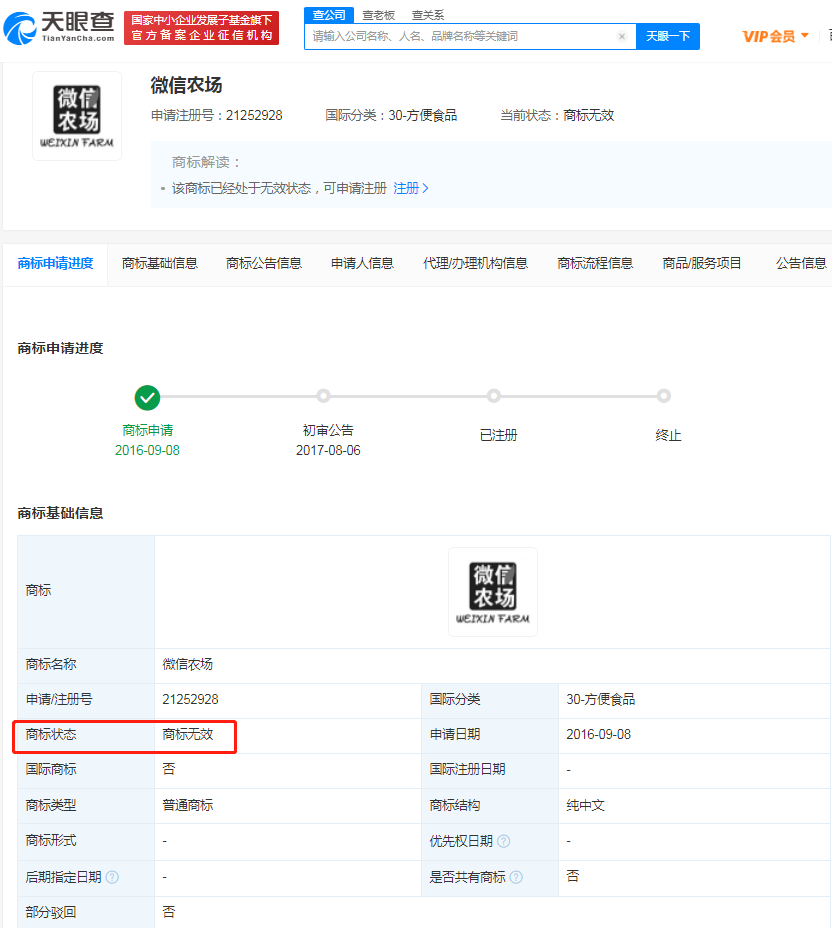
Task: Switch to the 查公司 search tab
Action: pyautogui.click(x=329, y=15)
